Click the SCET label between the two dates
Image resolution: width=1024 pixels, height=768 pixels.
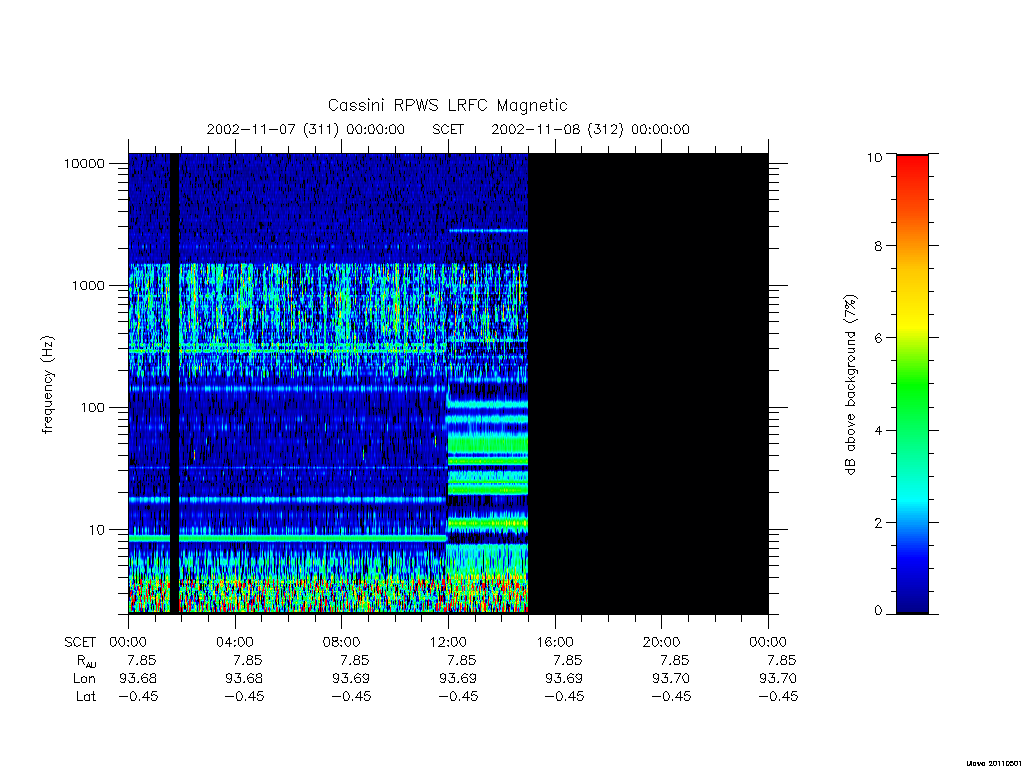pyautogui.click(x=448, y=129)
